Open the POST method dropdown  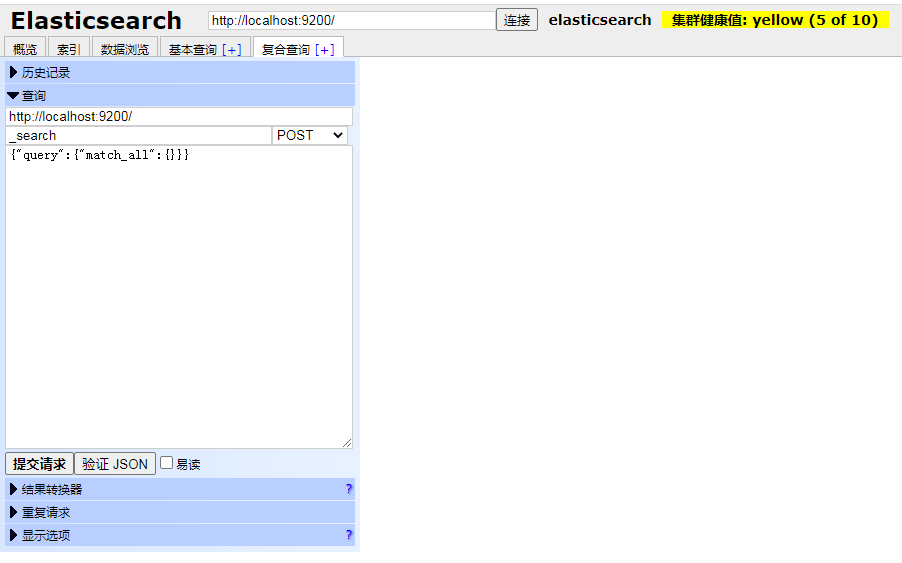(x=310, y=136)
